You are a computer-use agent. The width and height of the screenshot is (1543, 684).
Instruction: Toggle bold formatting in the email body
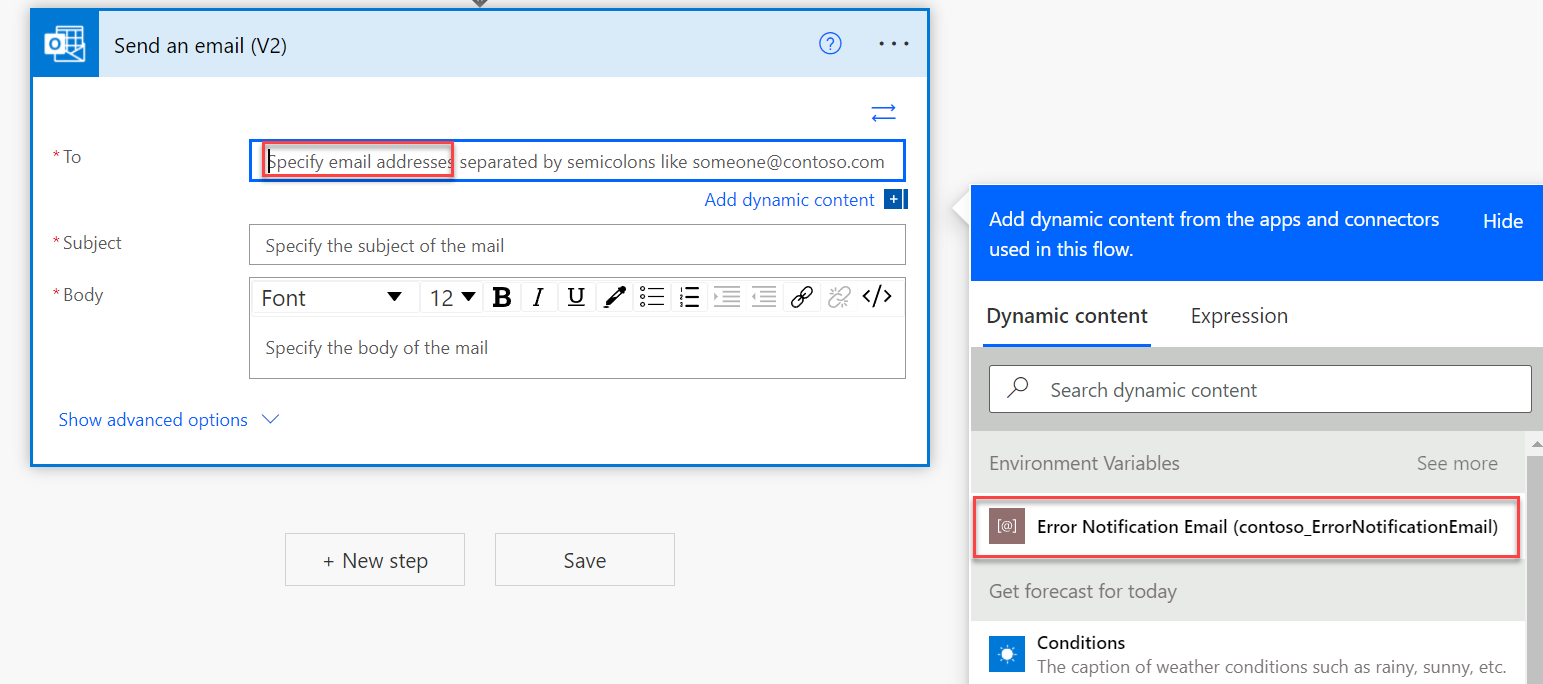click(502, 296)
